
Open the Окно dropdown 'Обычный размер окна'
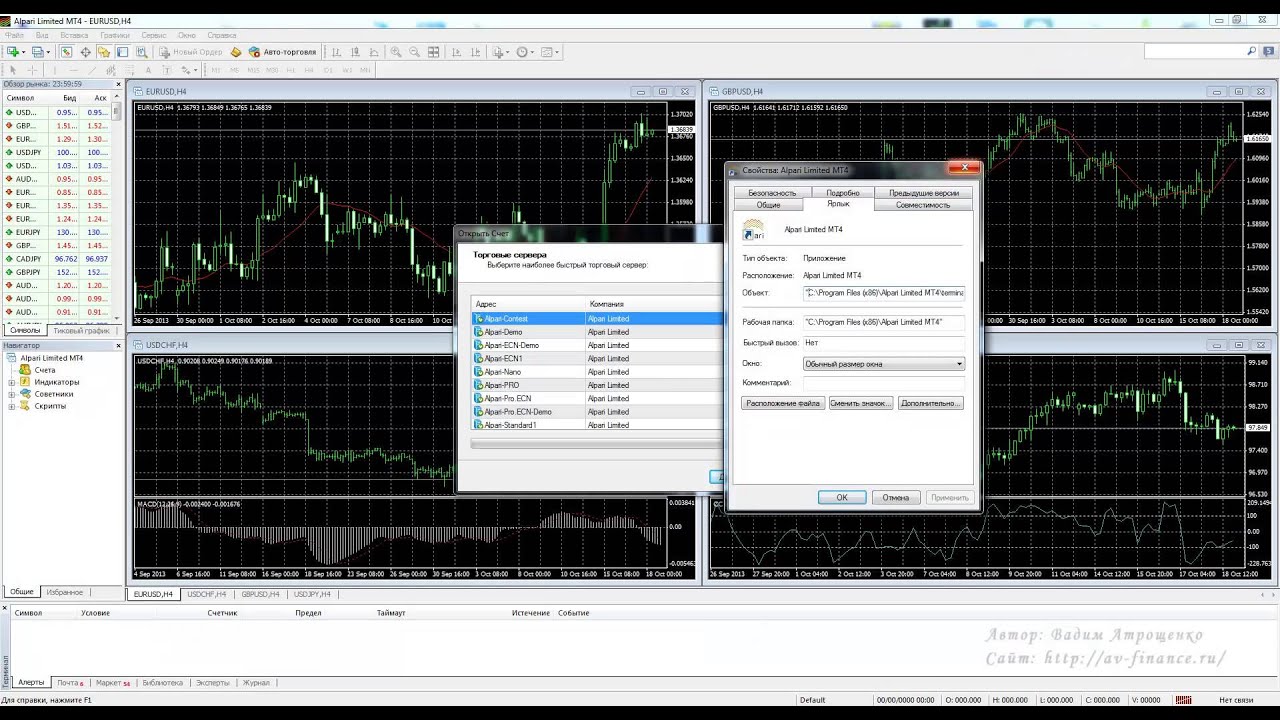884,364
